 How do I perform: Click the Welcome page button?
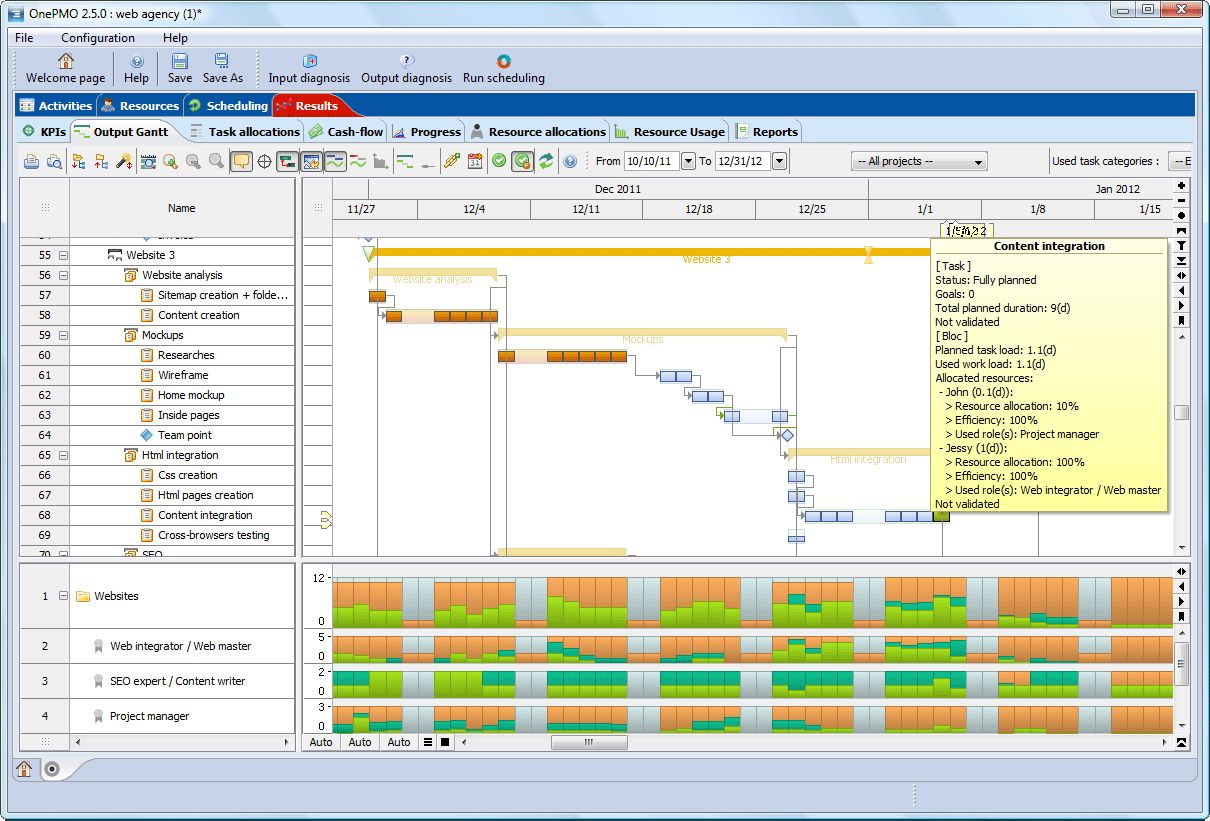point(64,67)
